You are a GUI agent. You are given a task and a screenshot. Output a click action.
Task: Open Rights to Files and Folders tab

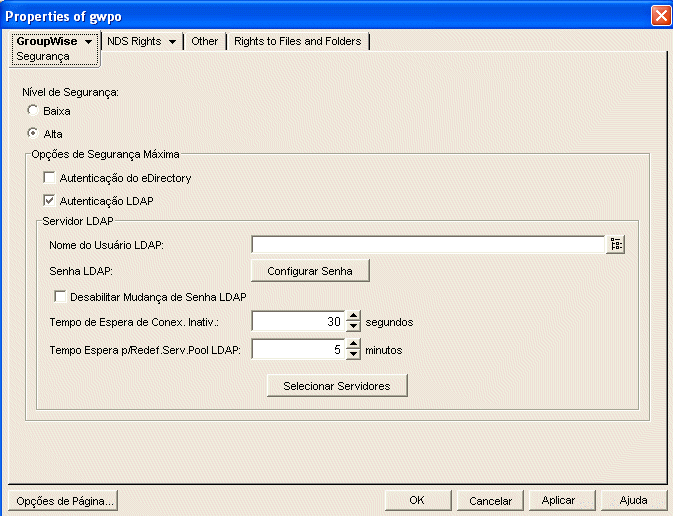297,41
